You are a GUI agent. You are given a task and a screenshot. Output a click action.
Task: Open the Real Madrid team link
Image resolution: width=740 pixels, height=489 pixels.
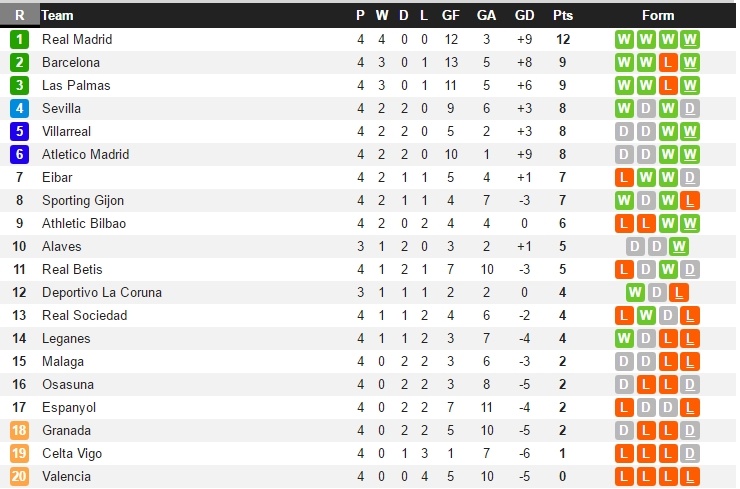(77, 40)
